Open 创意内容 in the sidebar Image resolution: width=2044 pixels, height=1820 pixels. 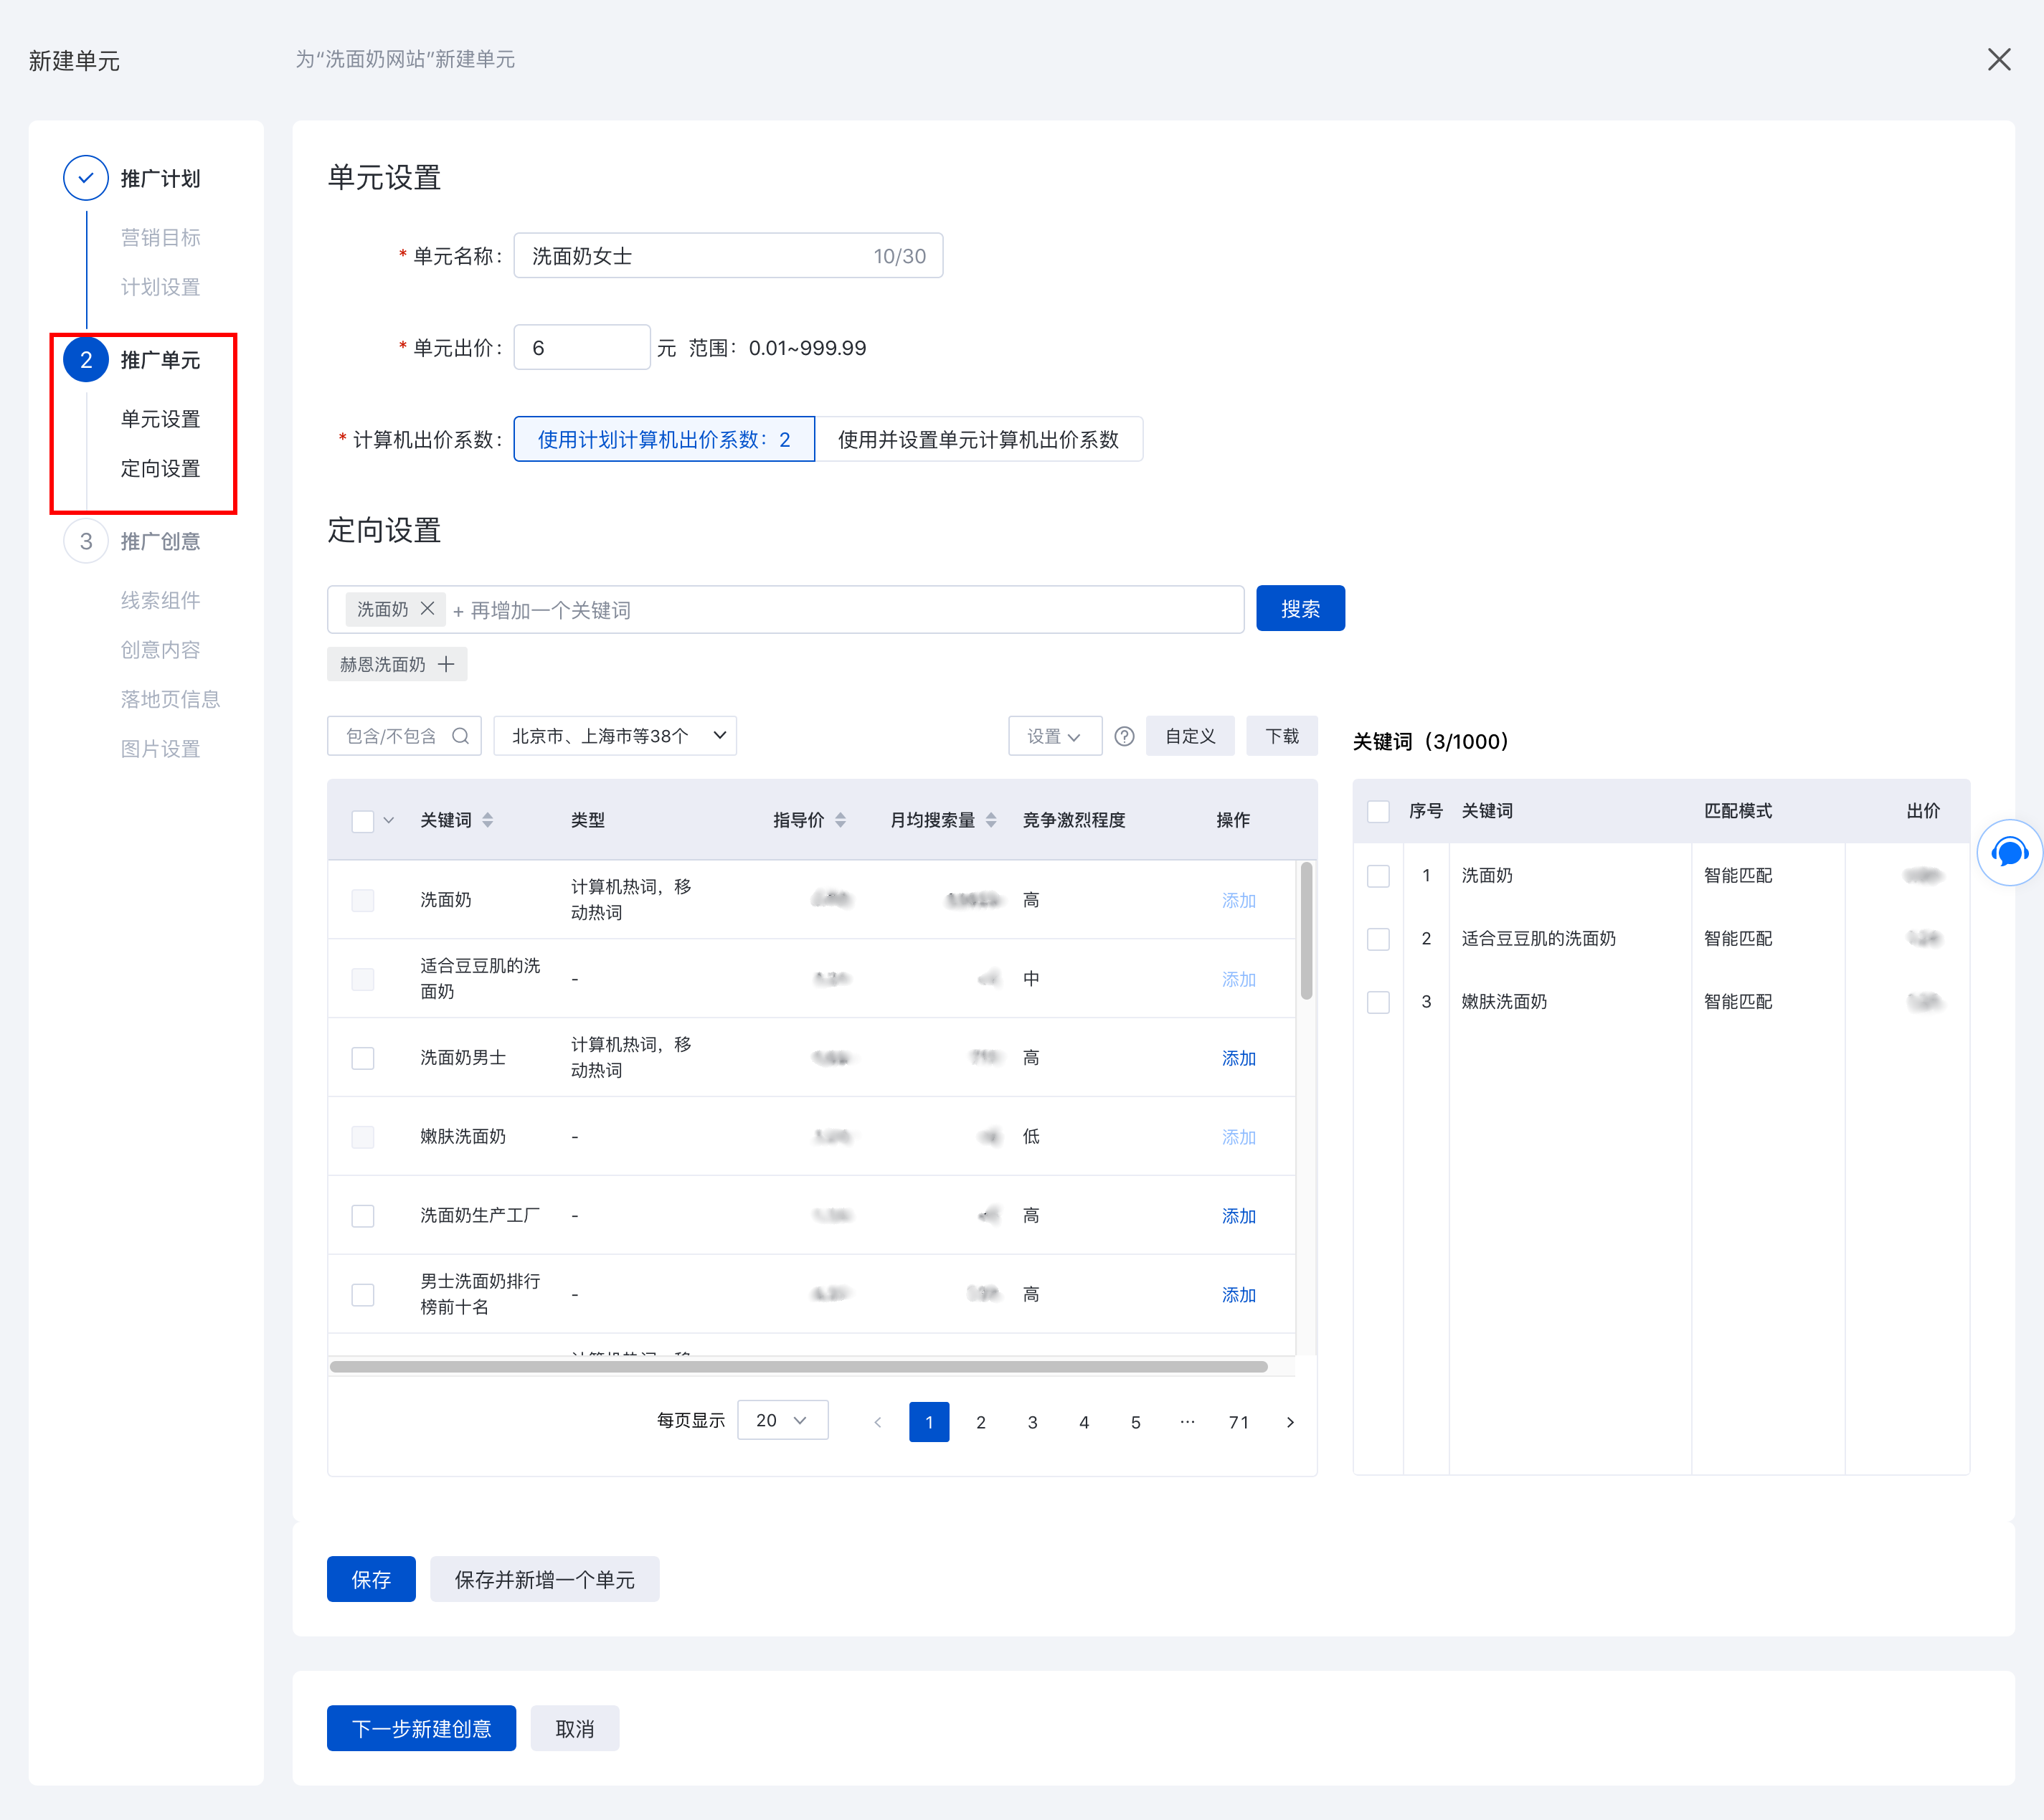click(x=161, y=650)
